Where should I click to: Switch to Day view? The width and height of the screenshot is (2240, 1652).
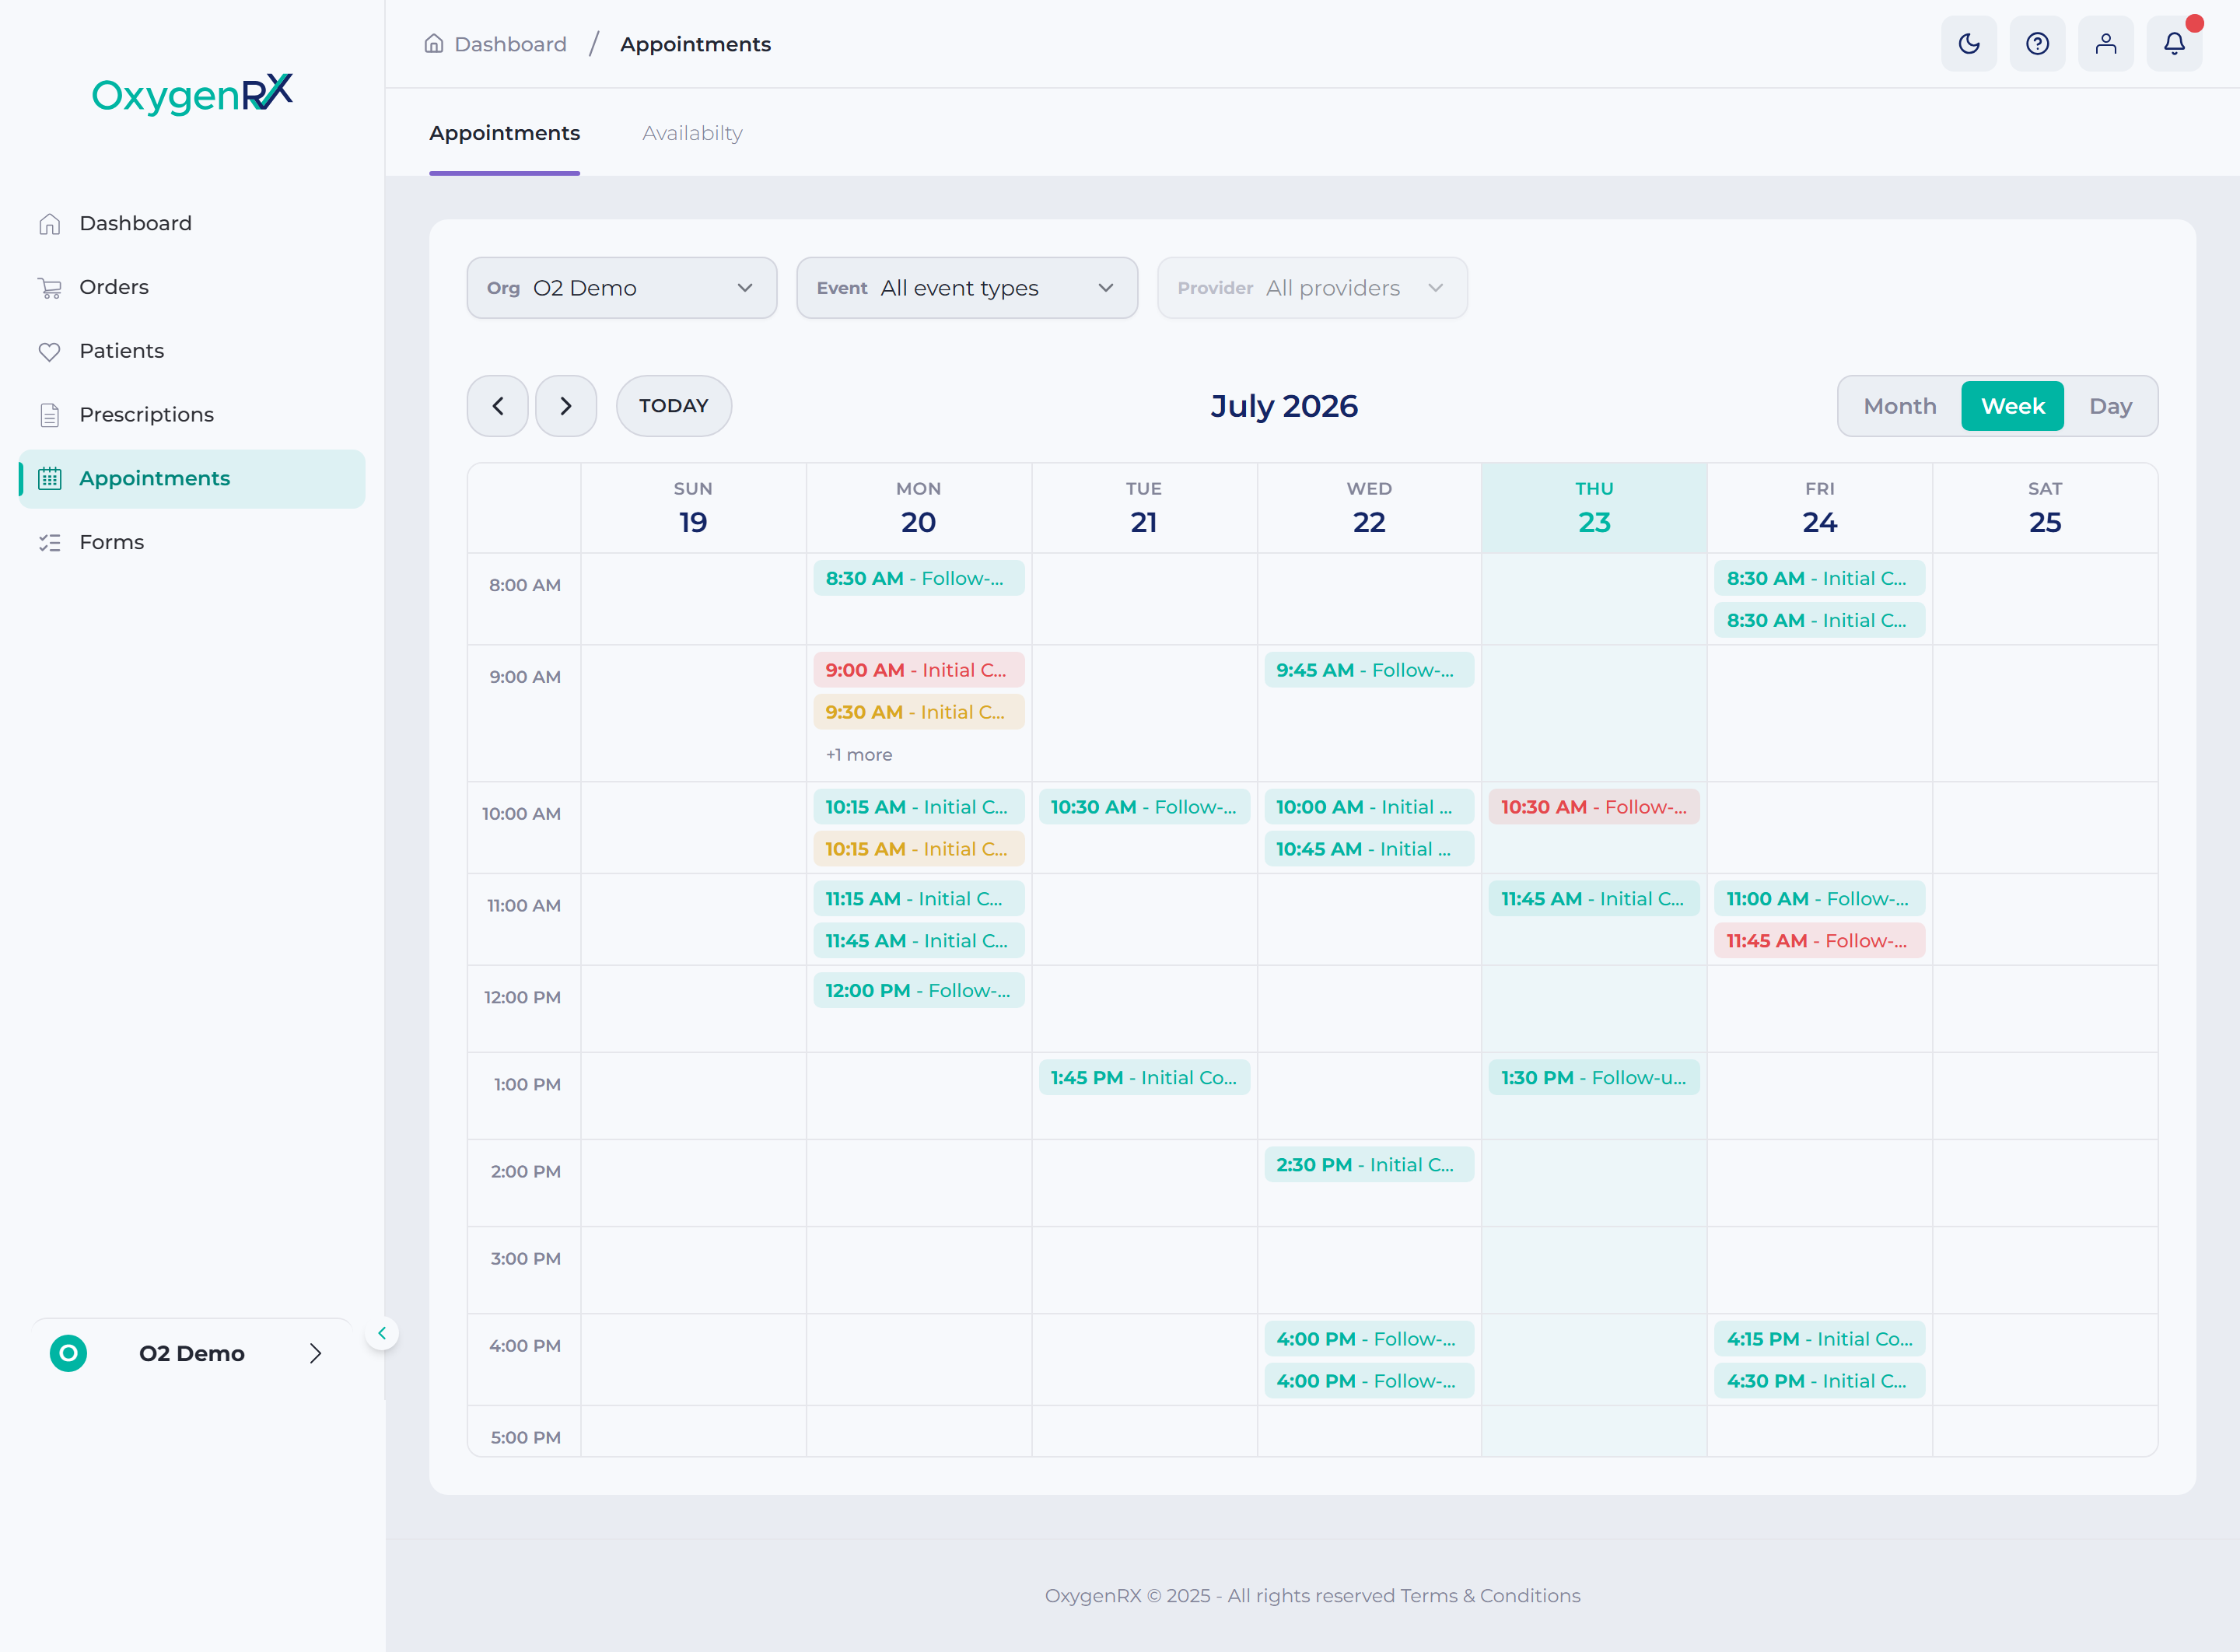(x=2110, y=406)
